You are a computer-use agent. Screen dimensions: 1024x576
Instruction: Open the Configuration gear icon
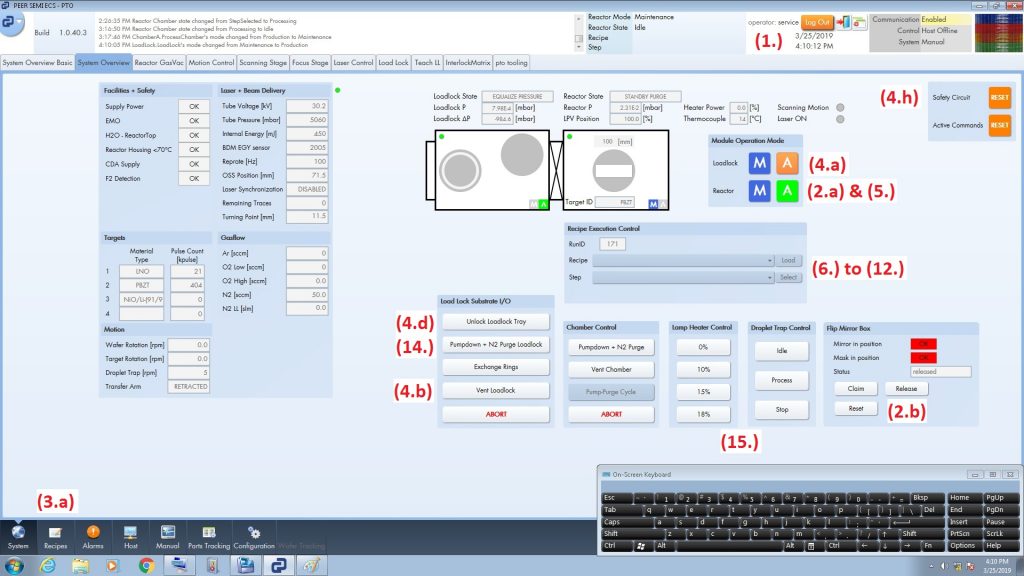253,535
